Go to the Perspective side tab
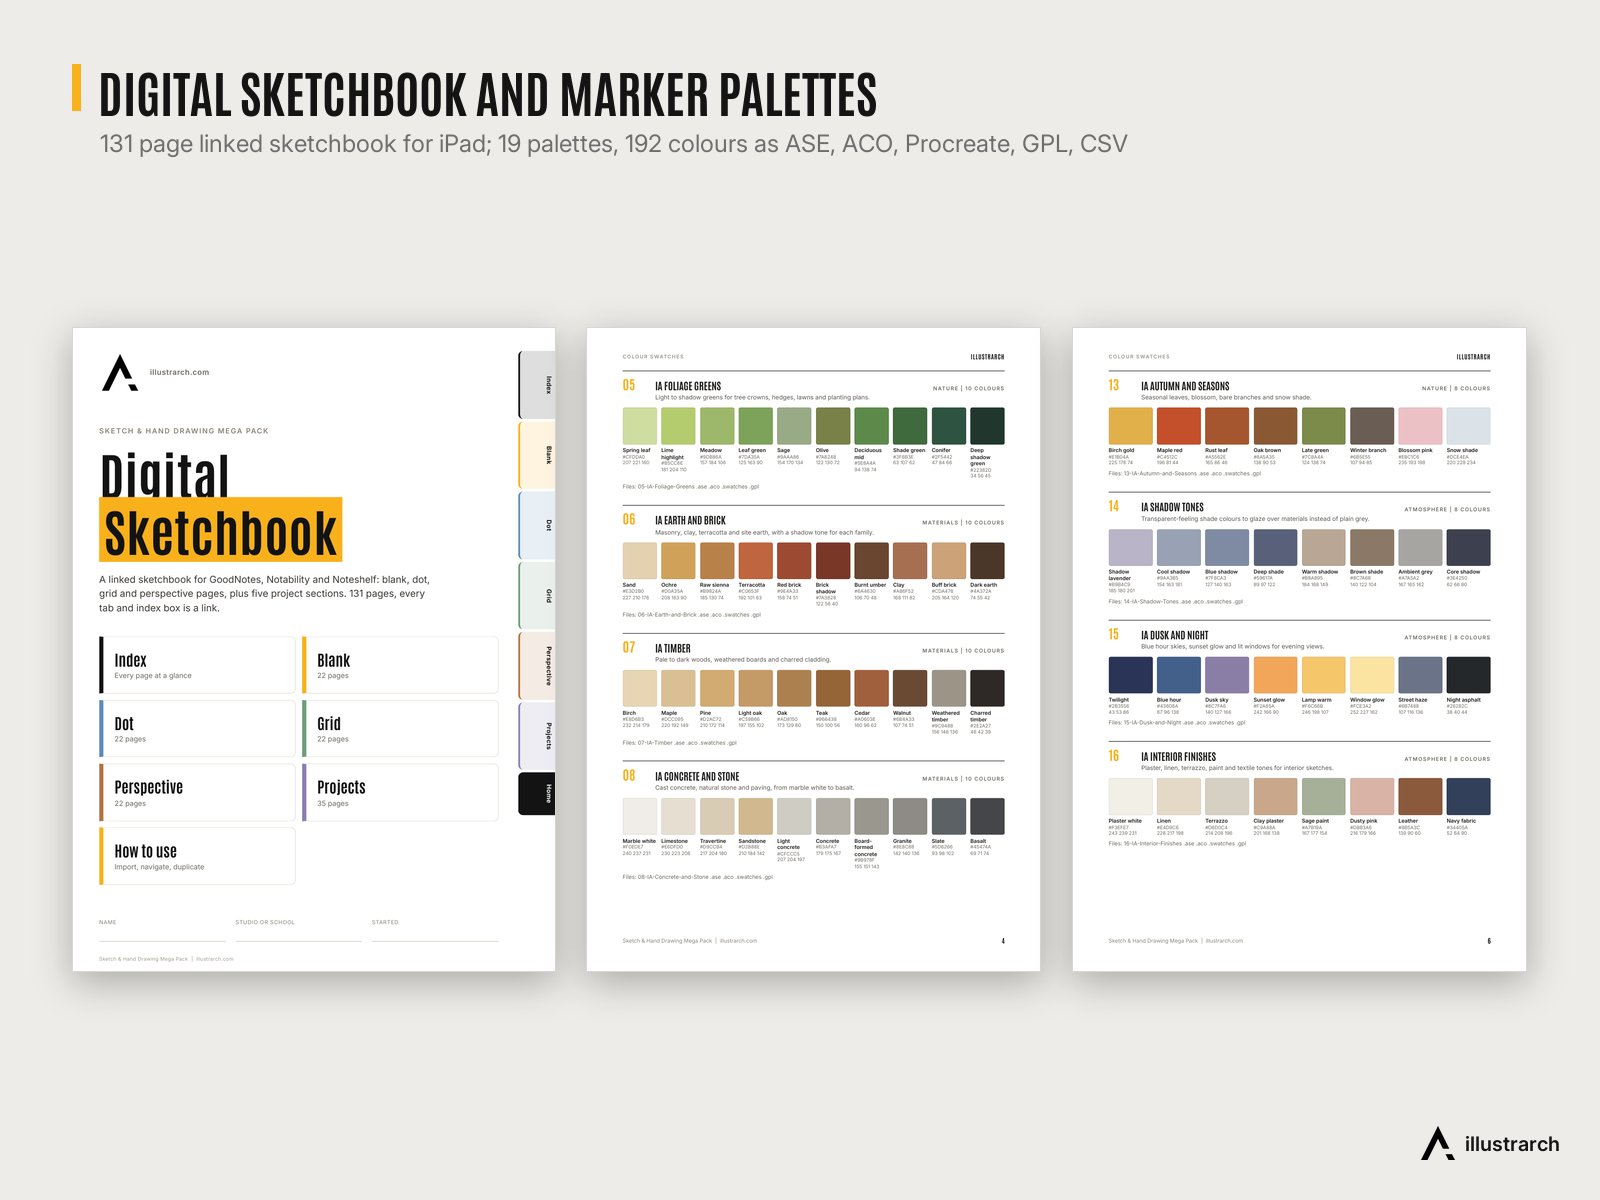1600x1200 pixels. (537, 666)
